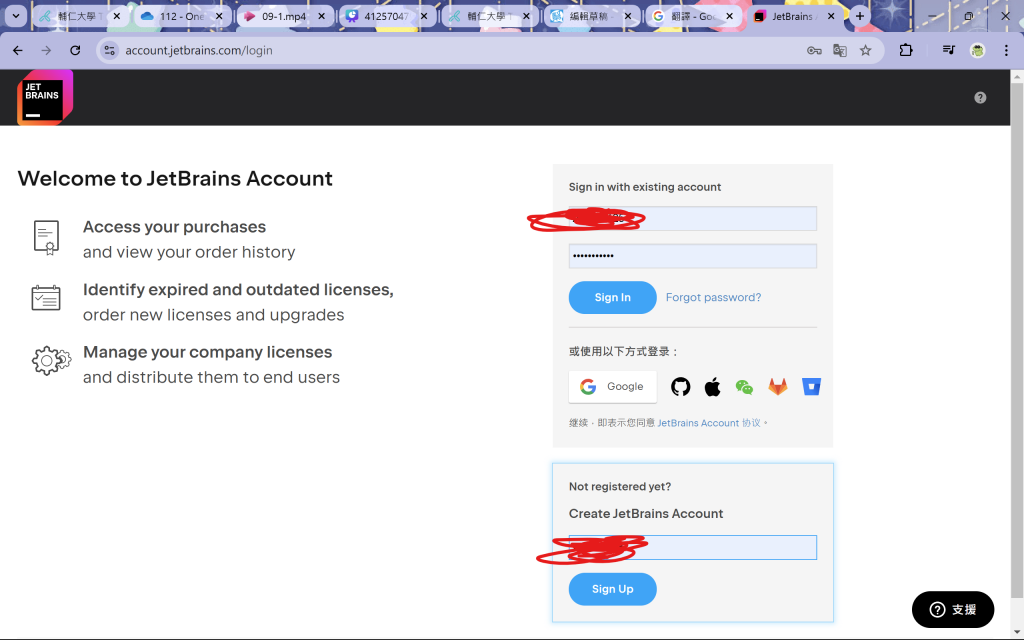The image size is (1024, 640).
Task: Close the 41257047 tab
Action: coord(424,16)
